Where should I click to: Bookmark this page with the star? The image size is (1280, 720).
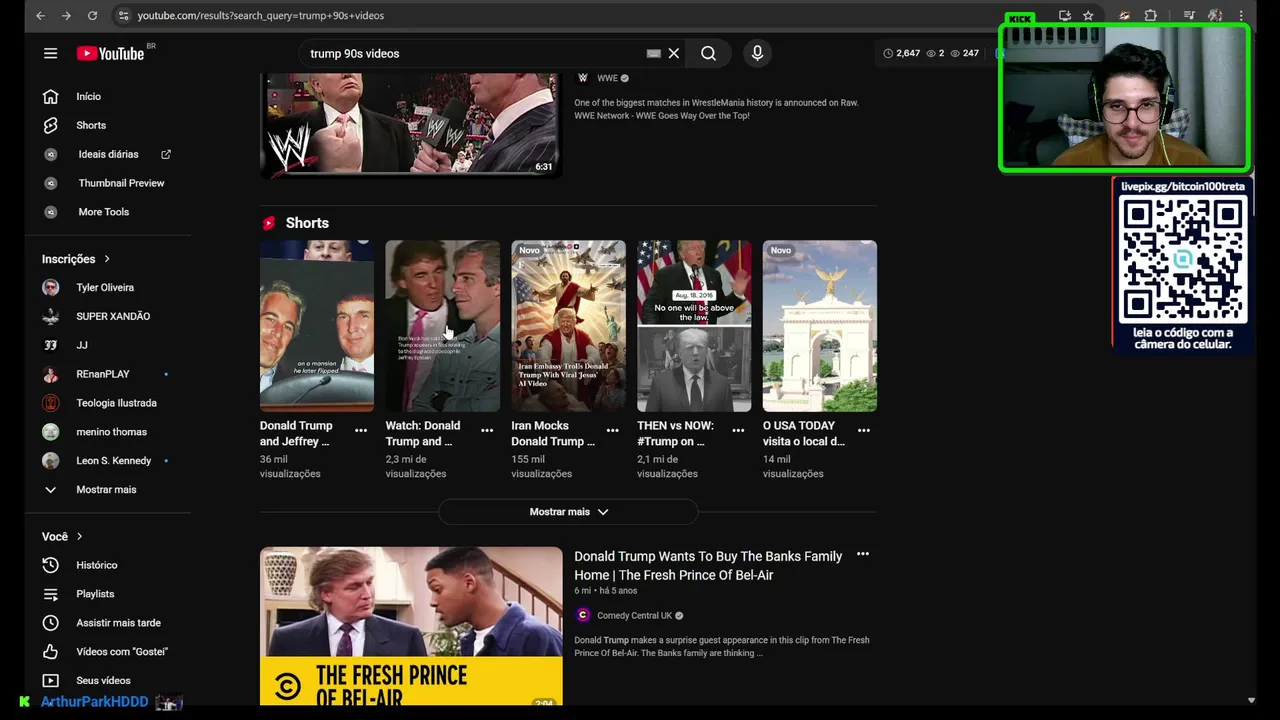tap(1088, 15)
